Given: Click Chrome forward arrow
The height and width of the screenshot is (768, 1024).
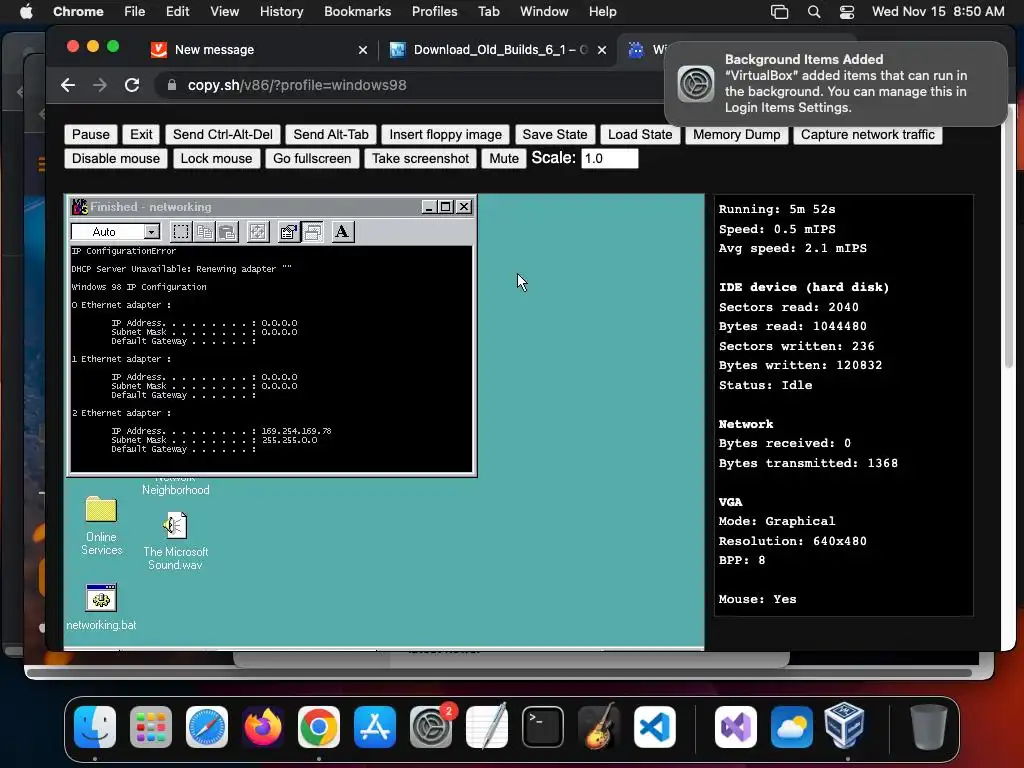Looking at the screenshot, I should pos(100,85).
